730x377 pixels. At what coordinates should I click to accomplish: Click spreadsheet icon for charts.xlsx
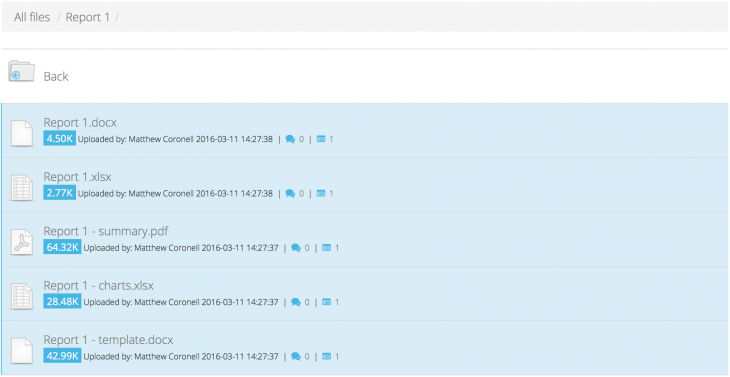click(x=22, y=296)
